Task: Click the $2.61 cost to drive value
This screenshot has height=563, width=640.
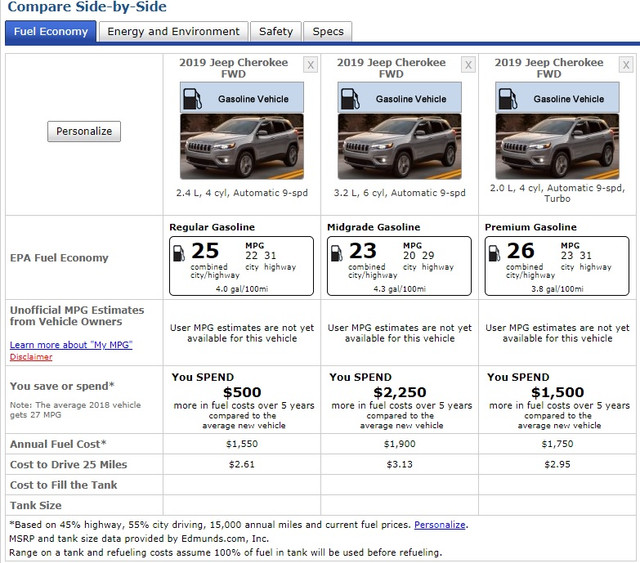Action: (242, 464)
